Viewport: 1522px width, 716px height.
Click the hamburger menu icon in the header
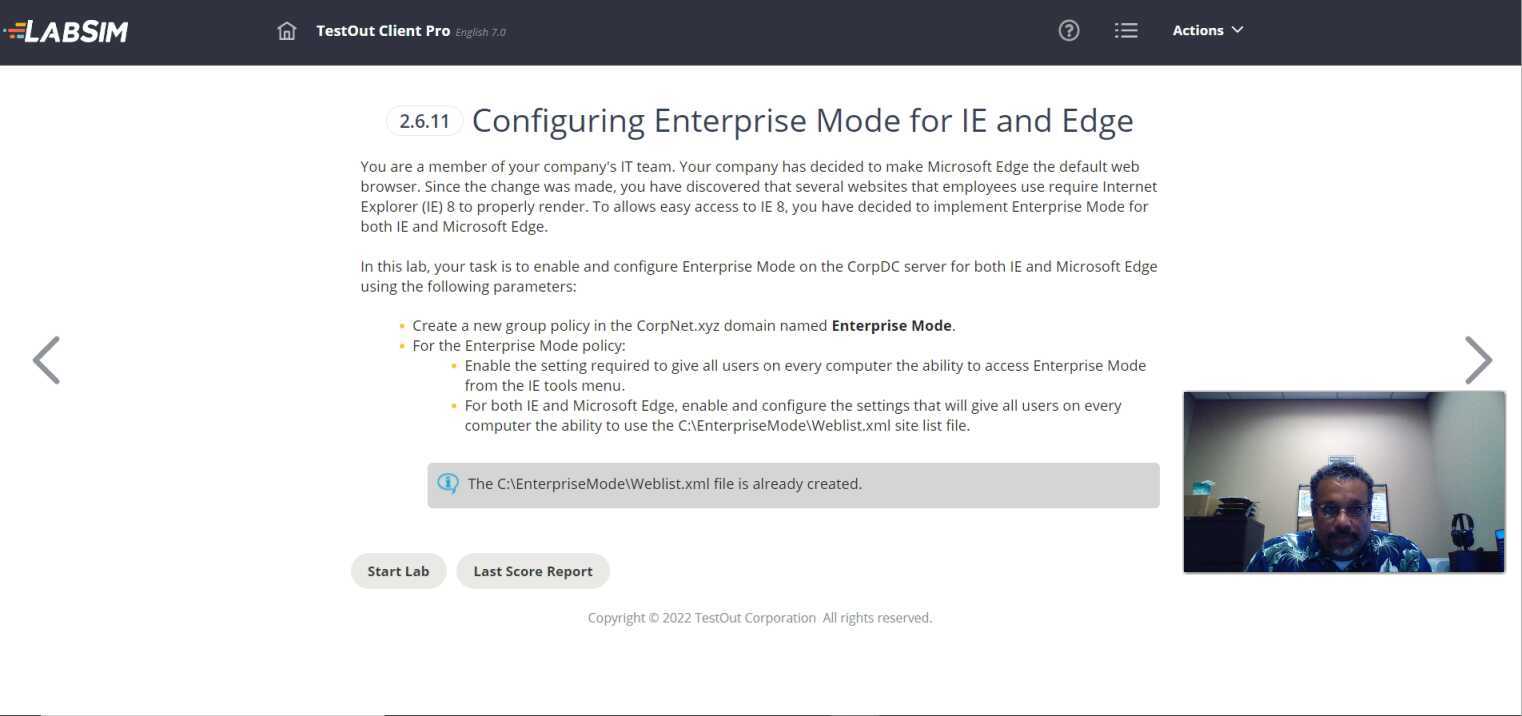pyautogui.click(x=1126, y=30)
